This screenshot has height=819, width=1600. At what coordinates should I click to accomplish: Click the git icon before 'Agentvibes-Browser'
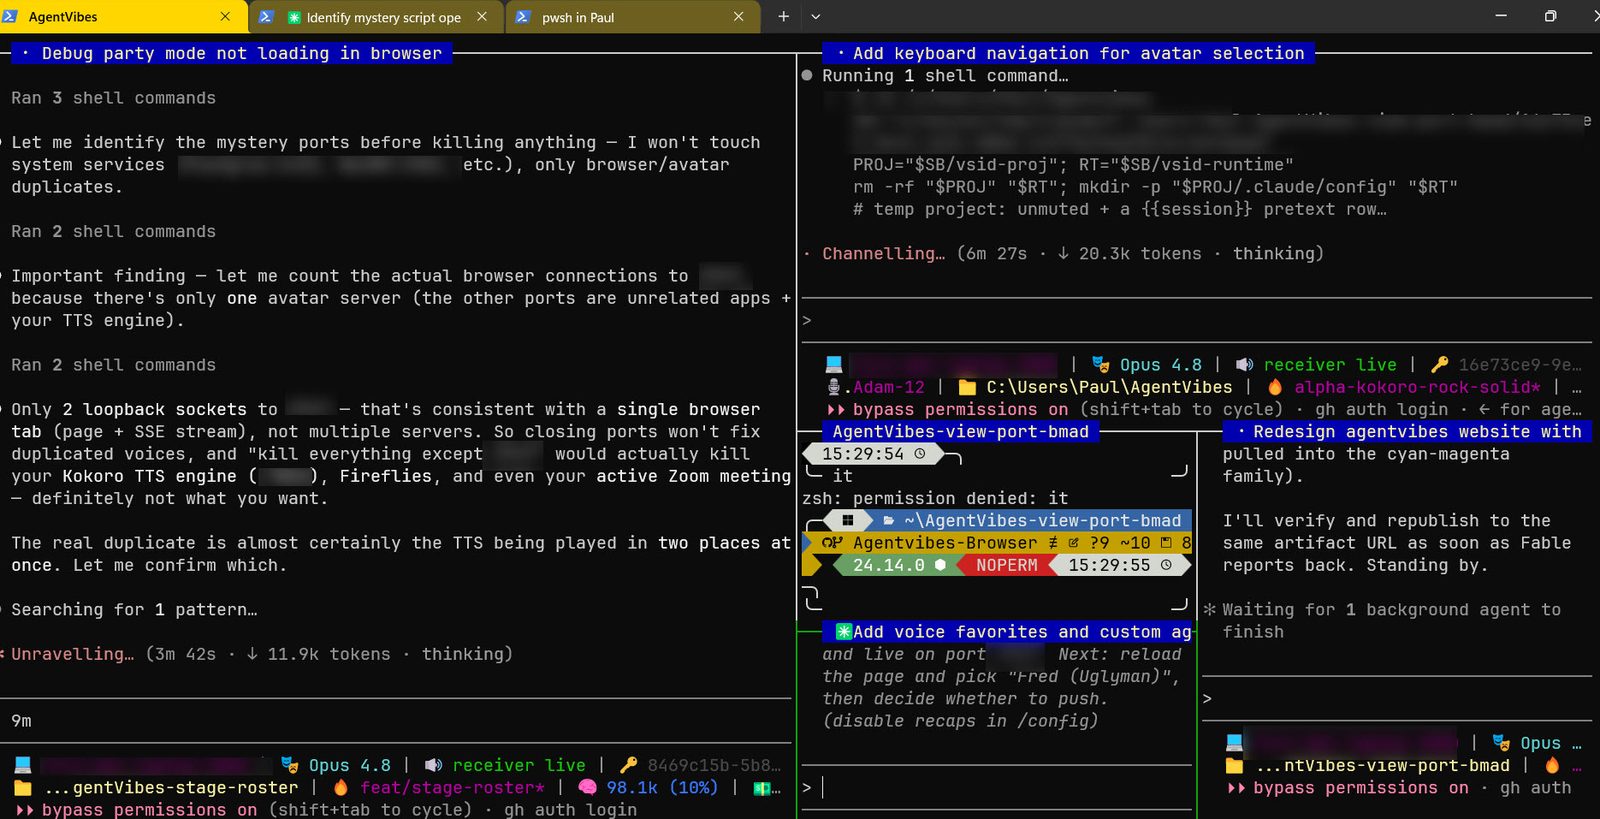(x=832, y=543)
